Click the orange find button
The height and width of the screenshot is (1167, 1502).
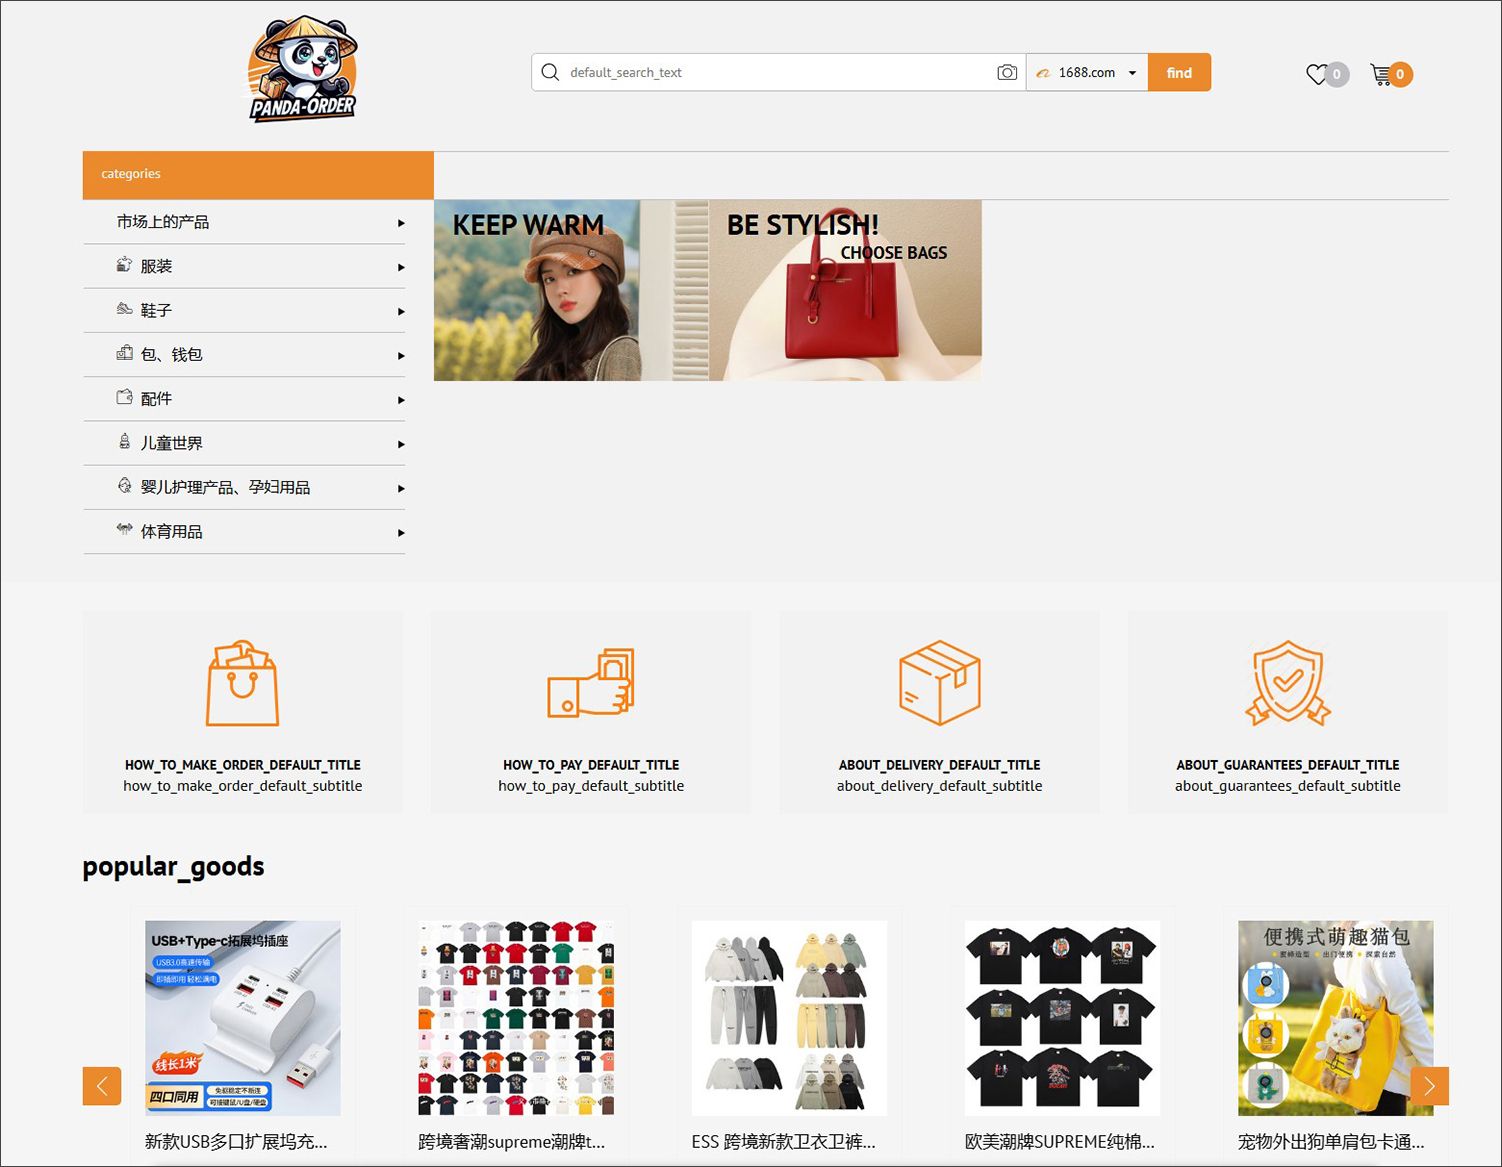pos(1179,72)
